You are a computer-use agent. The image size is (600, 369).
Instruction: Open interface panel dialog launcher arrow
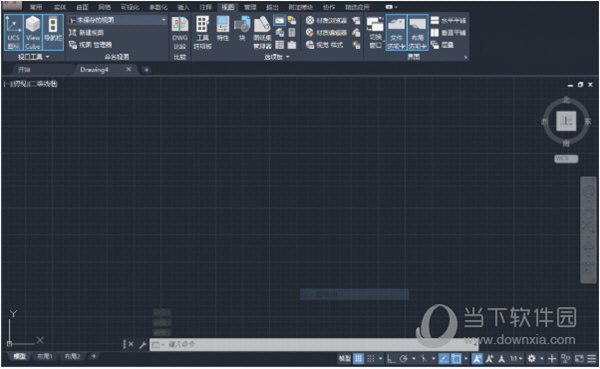click(466, 57)
